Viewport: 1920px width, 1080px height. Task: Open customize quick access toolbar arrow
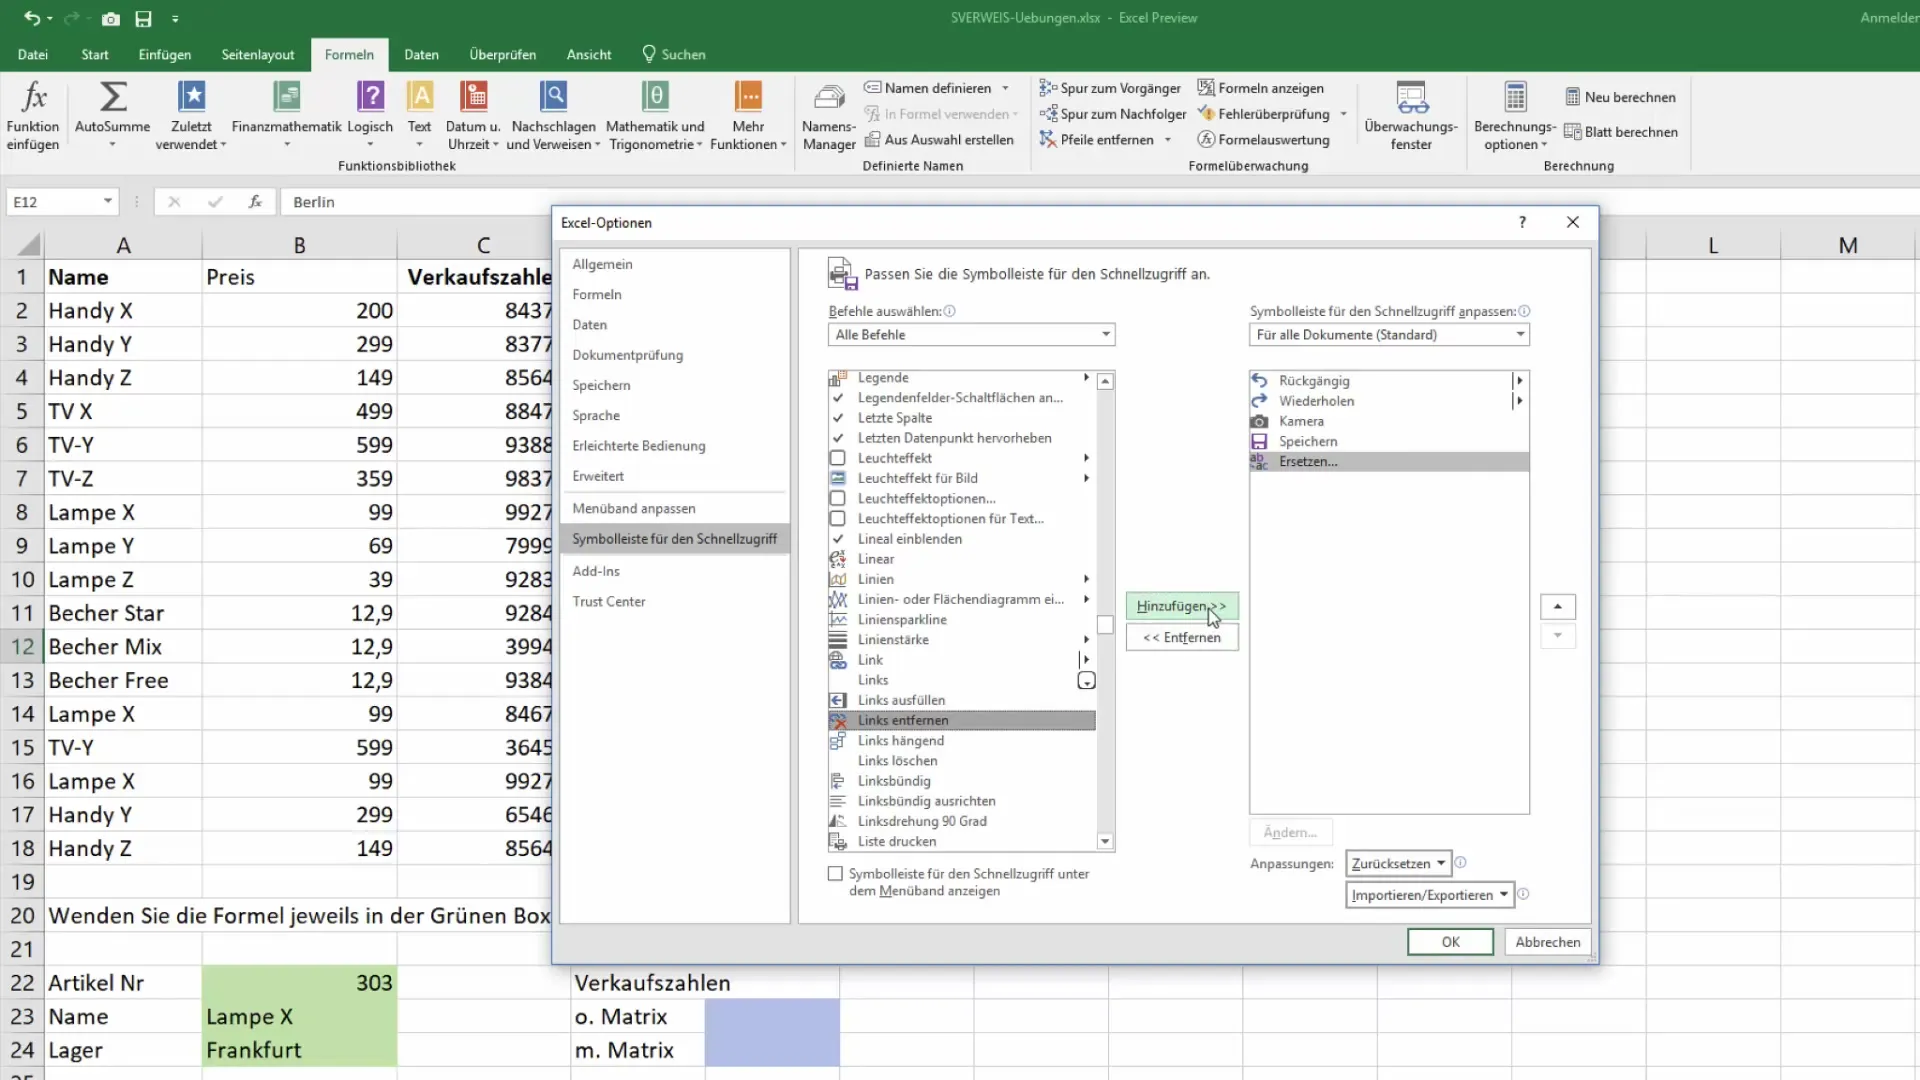[175, 18]
